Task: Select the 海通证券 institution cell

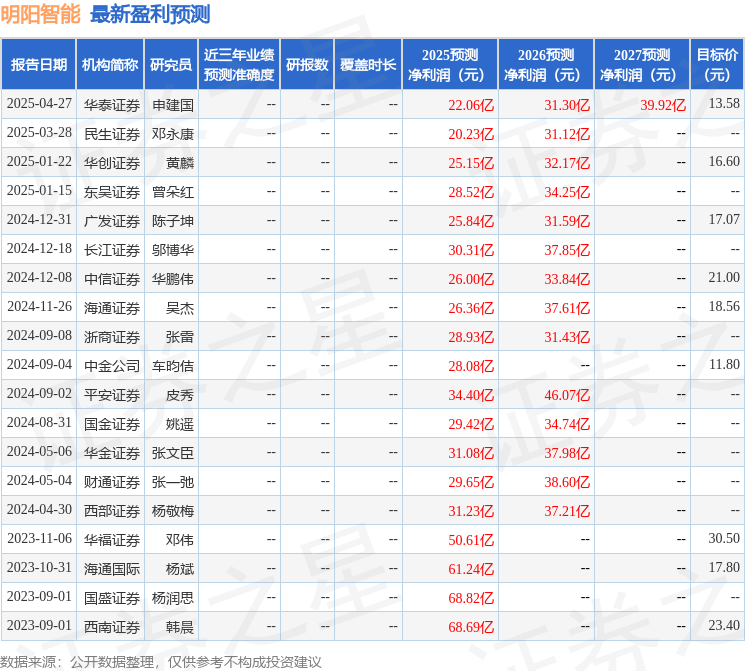Action: [112, 308]
